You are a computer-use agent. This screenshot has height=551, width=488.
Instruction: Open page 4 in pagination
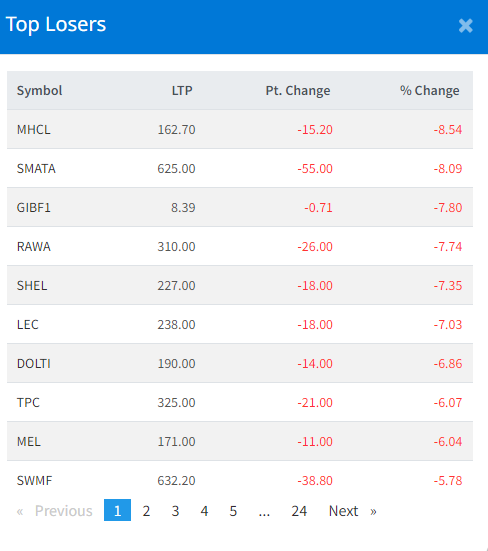[204, 511]
